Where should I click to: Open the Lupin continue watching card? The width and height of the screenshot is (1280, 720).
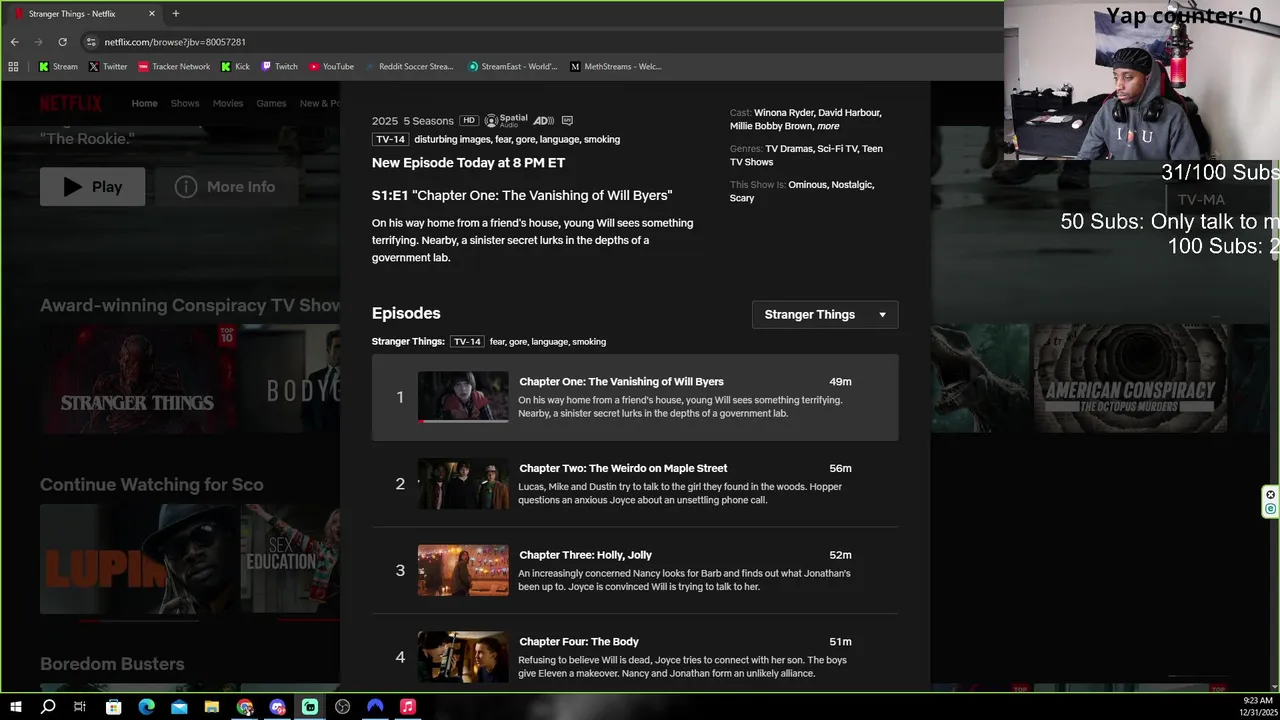138,558
